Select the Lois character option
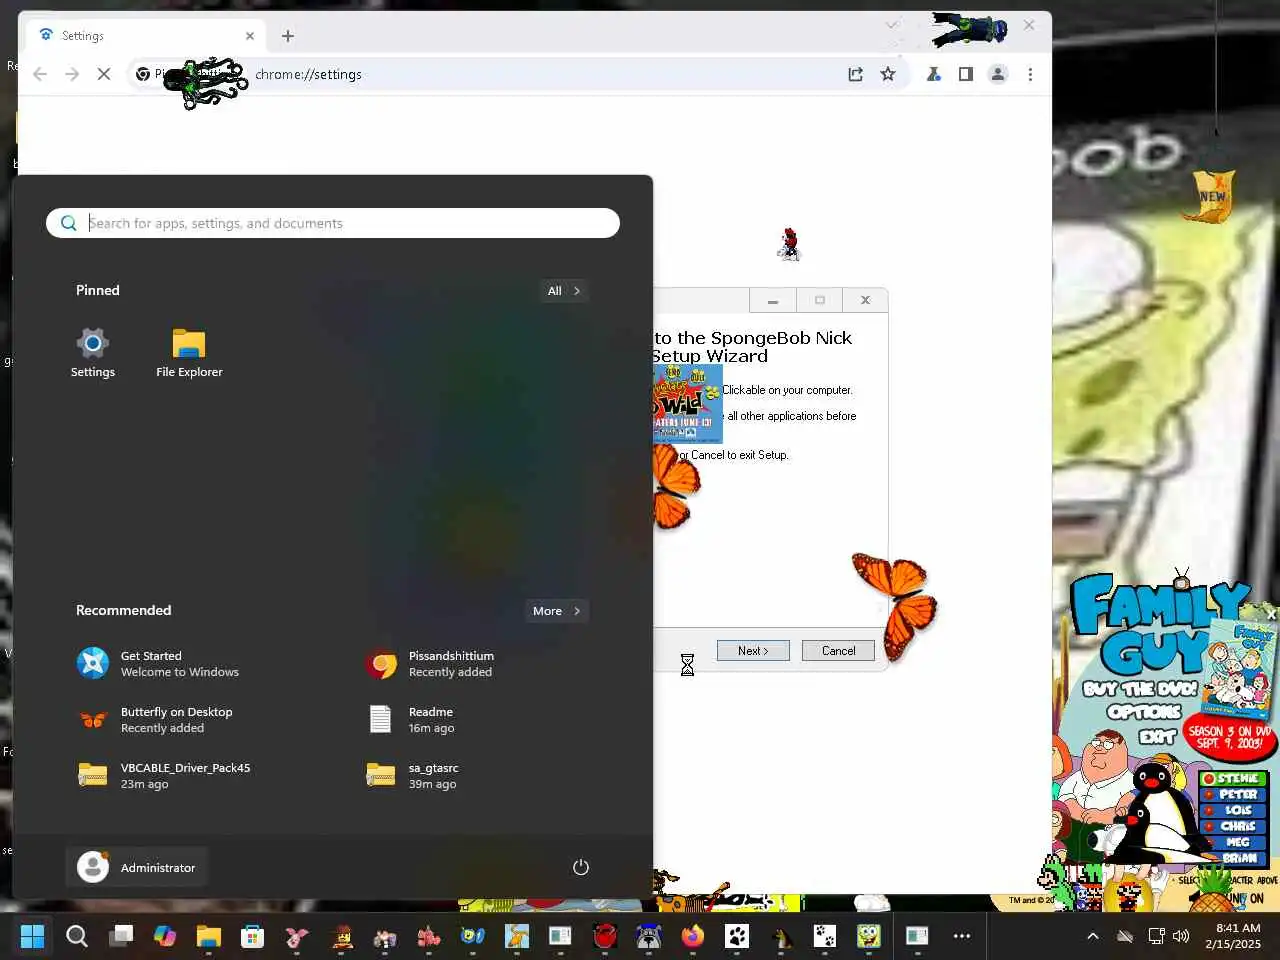The image size is (1280, 960). point(1234,811)
